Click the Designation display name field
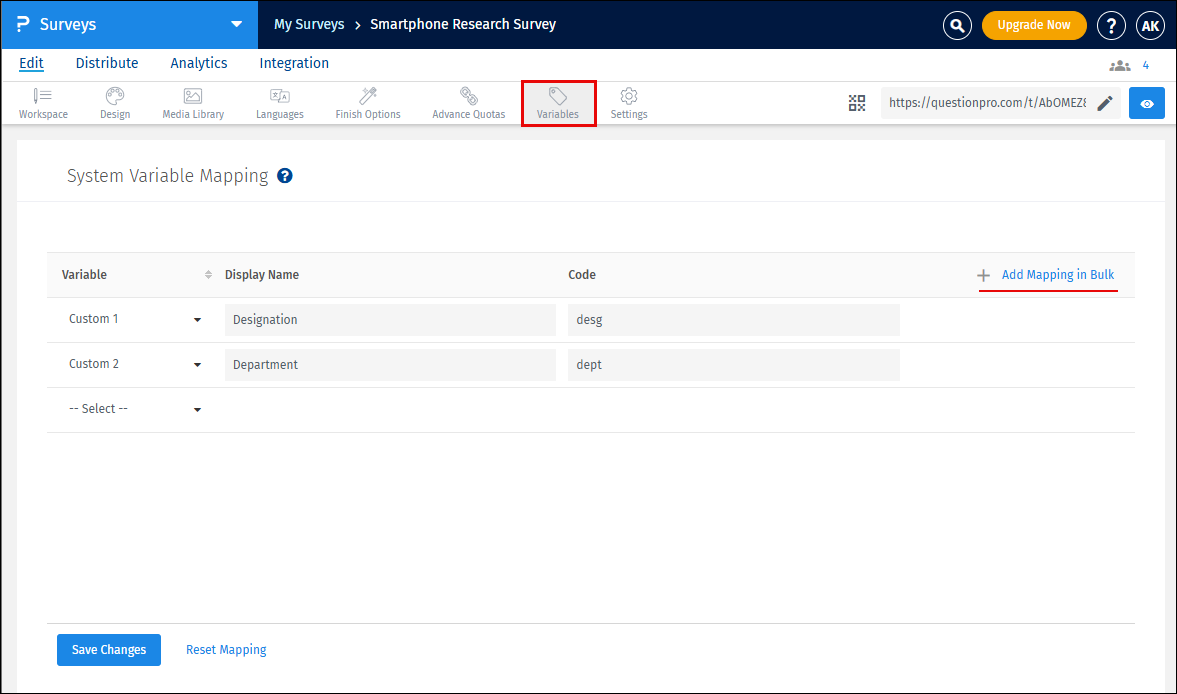Screen dimensions: 1177x694 (390, 320)
